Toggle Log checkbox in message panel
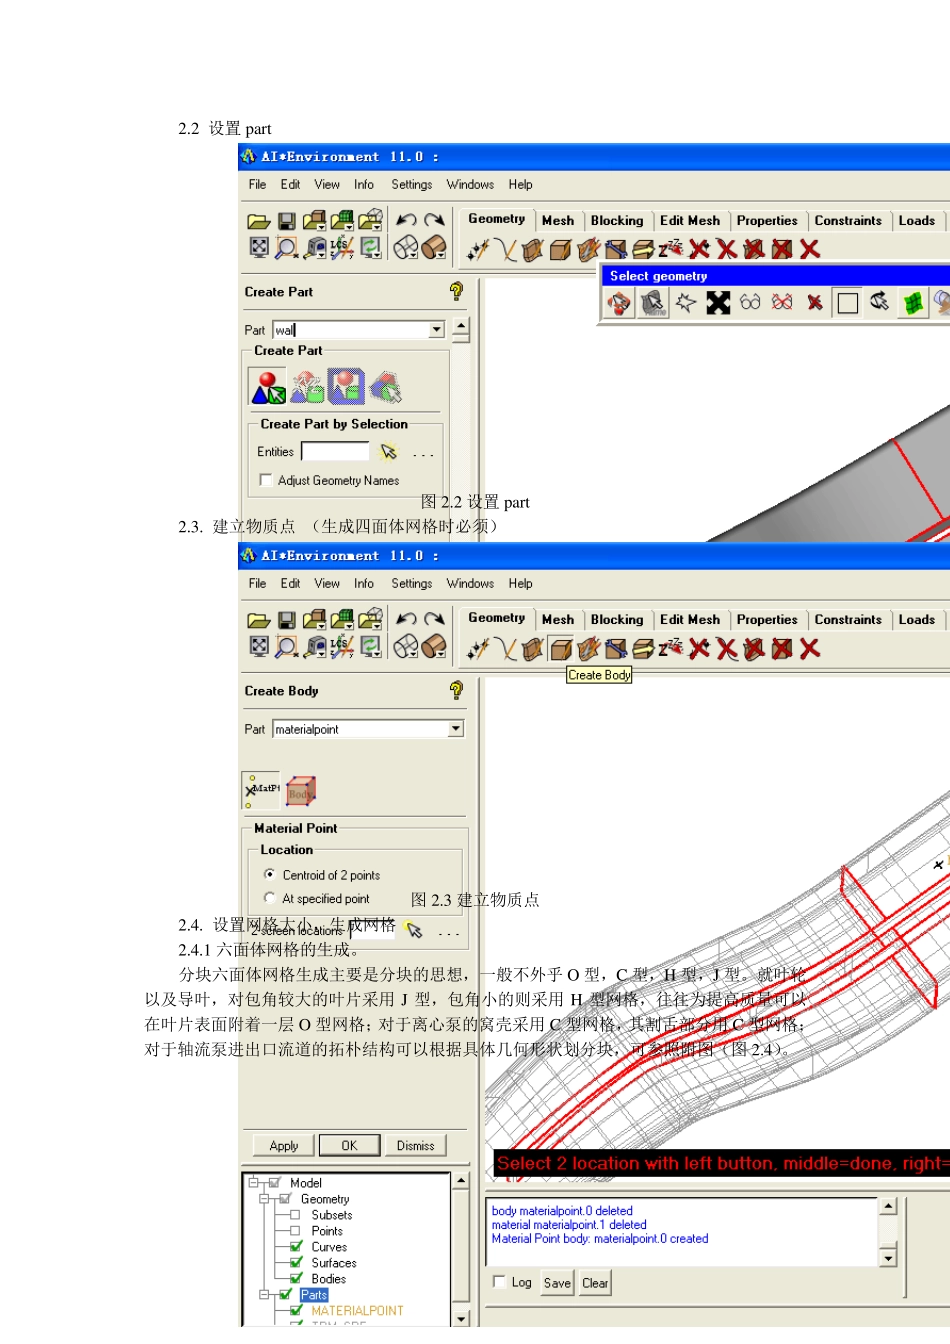 pyautogui.click(x=500, y=1281)
